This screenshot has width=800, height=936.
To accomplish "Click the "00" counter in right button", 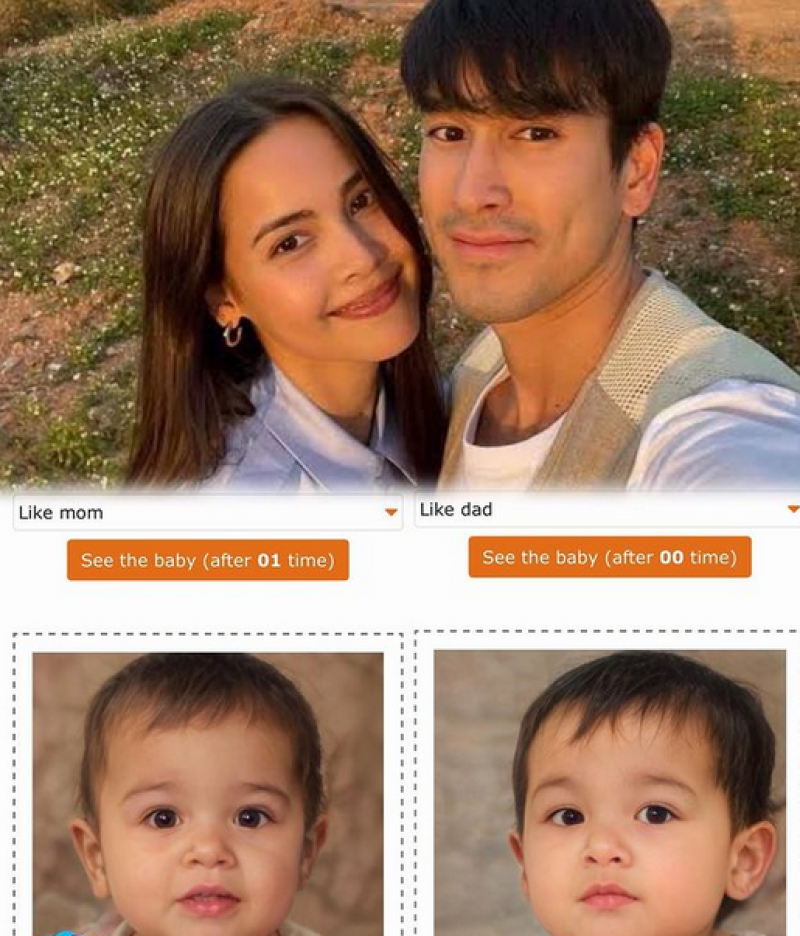I will point(671,558).
